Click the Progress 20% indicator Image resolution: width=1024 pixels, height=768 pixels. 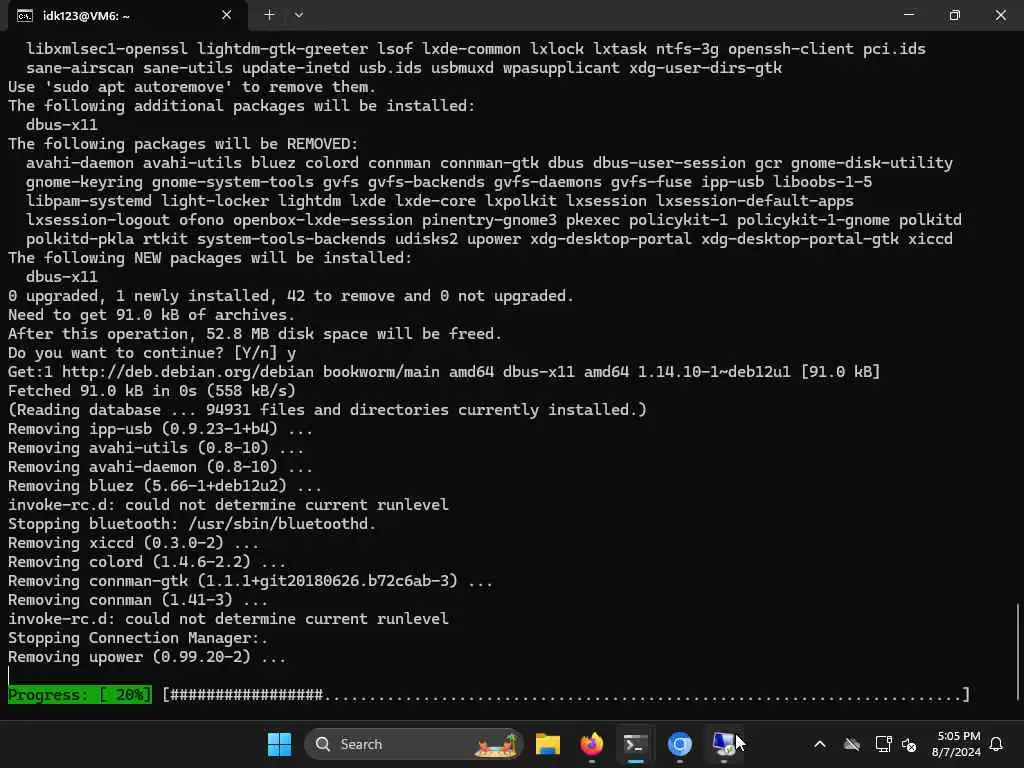click(80, 695)
